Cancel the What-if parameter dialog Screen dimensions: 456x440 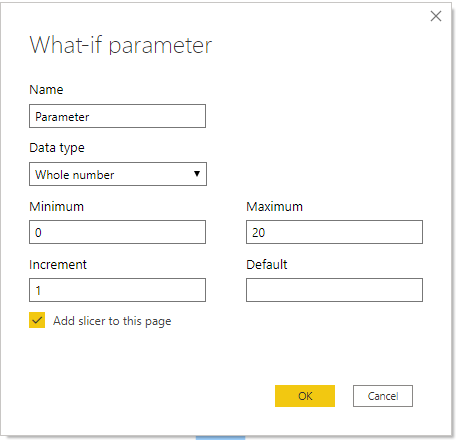click(383, 396)
